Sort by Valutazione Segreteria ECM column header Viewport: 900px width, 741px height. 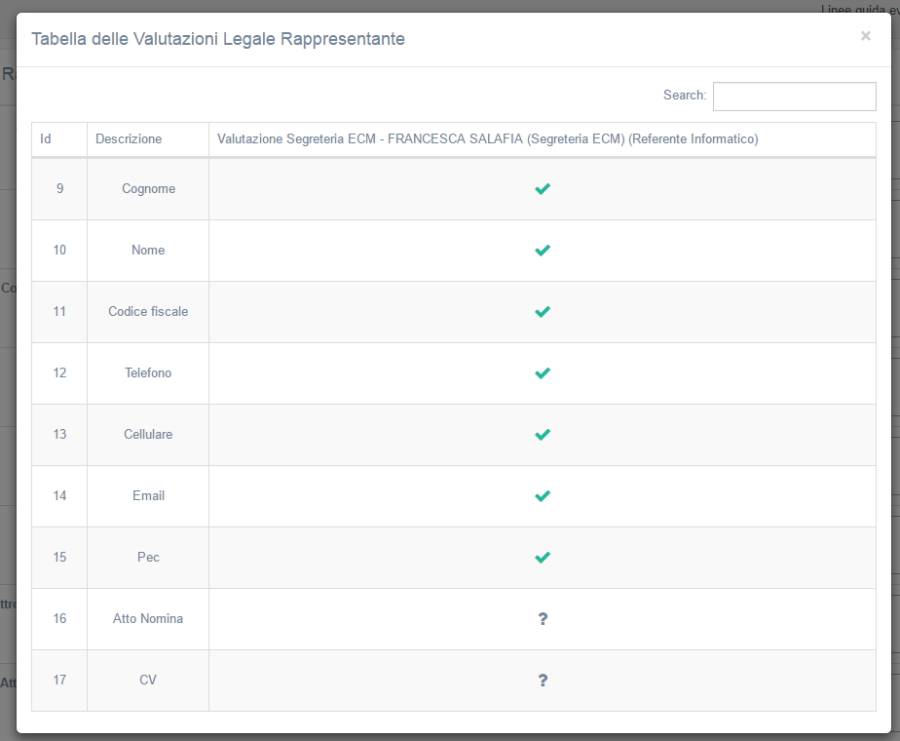pos(487,139)
